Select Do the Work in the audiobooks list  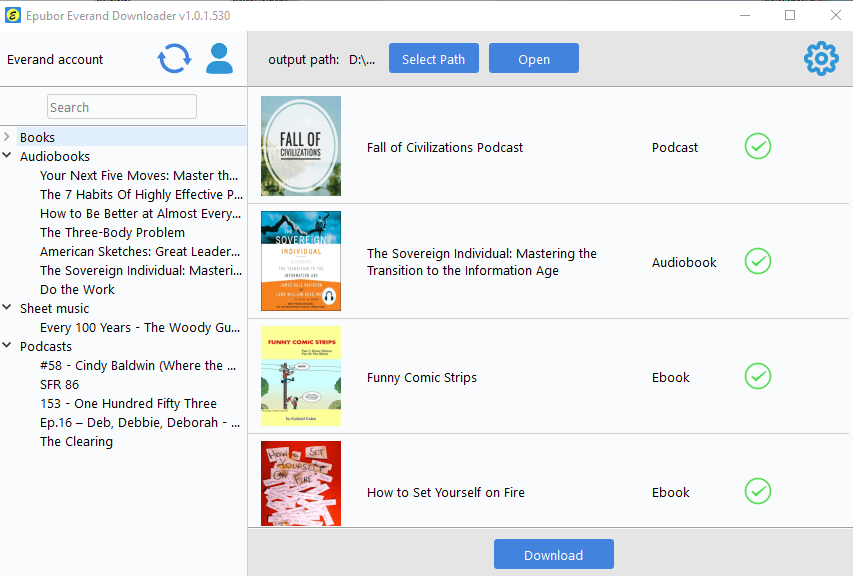(77, 289)
